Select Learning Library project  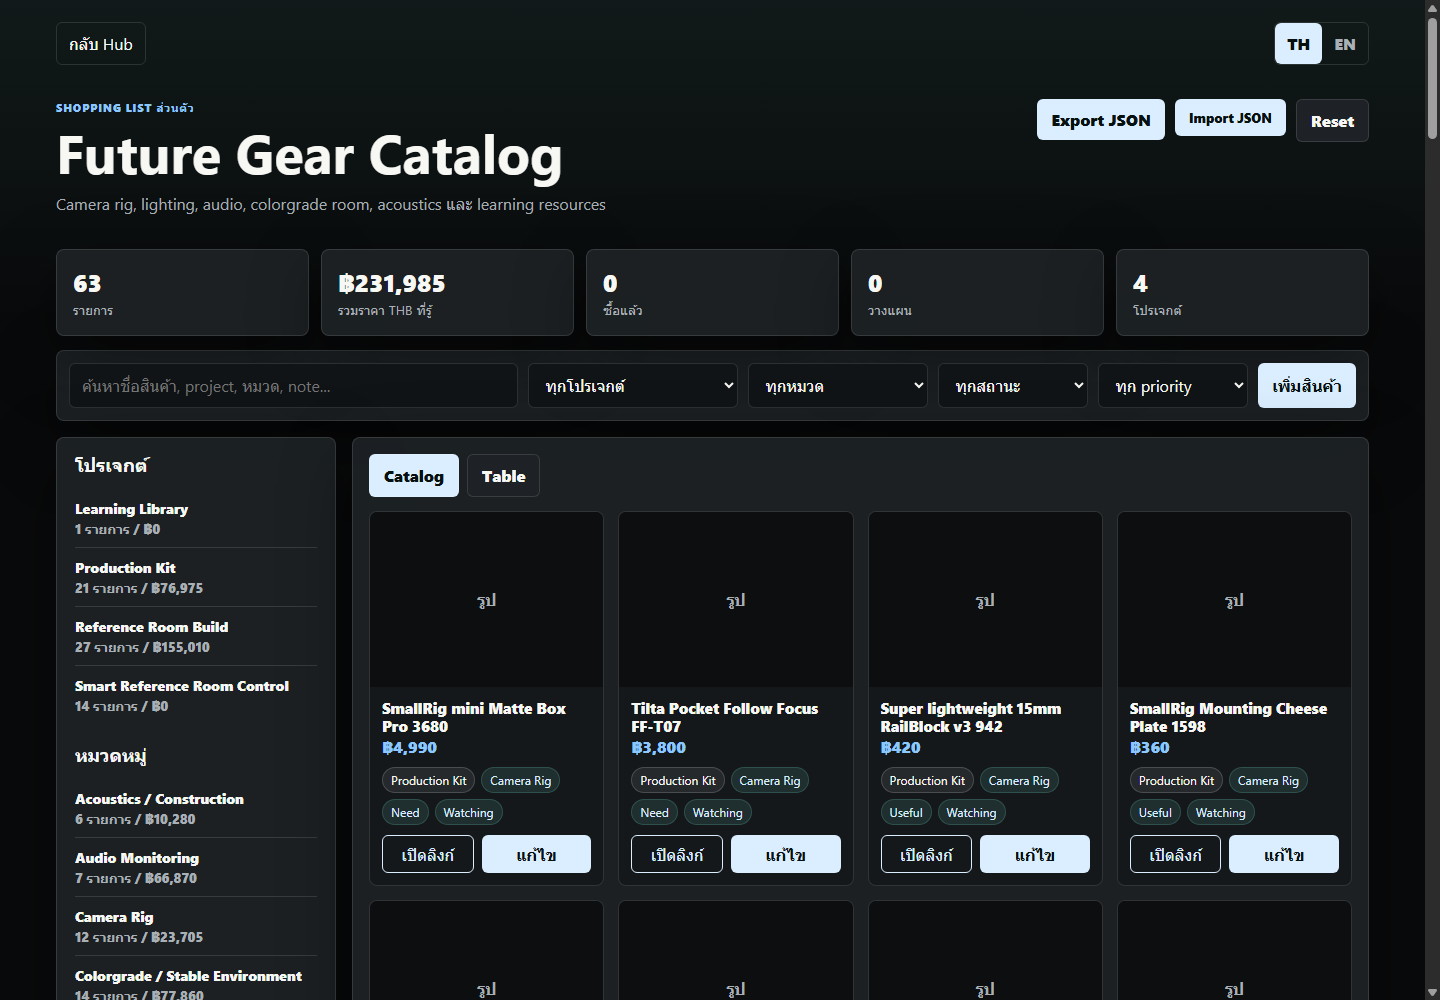click(x=196, y=519)
